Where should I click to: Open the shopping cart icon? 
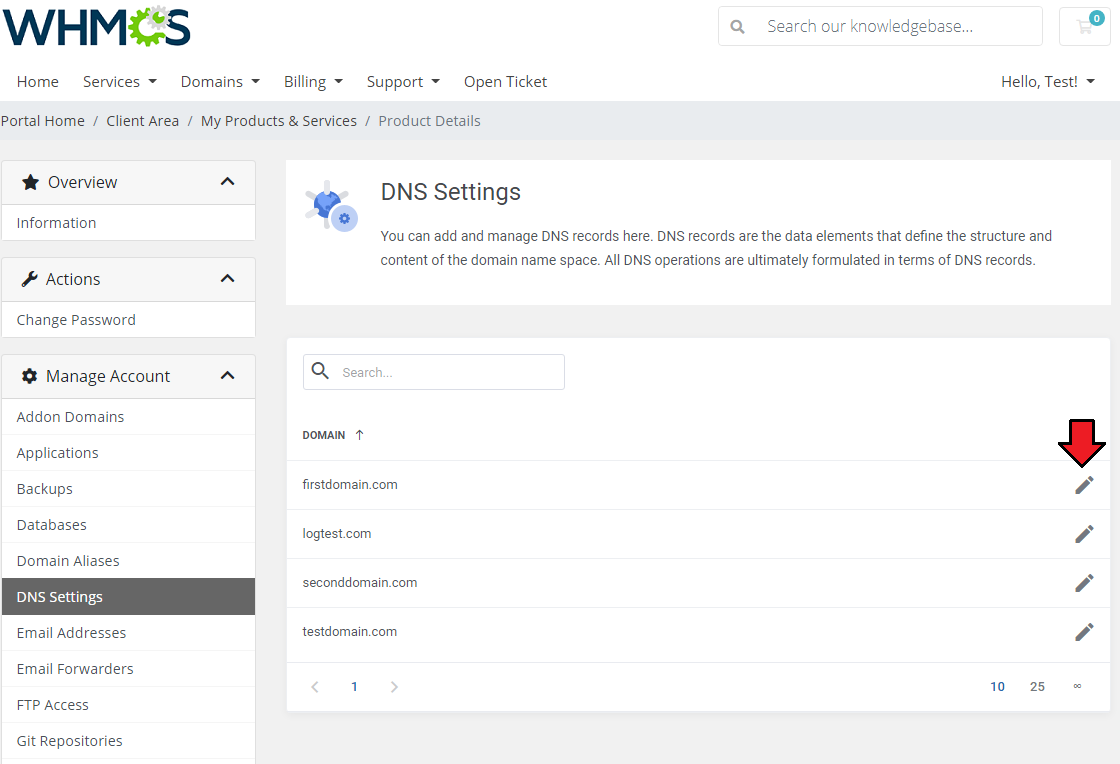click(1085, 26)
